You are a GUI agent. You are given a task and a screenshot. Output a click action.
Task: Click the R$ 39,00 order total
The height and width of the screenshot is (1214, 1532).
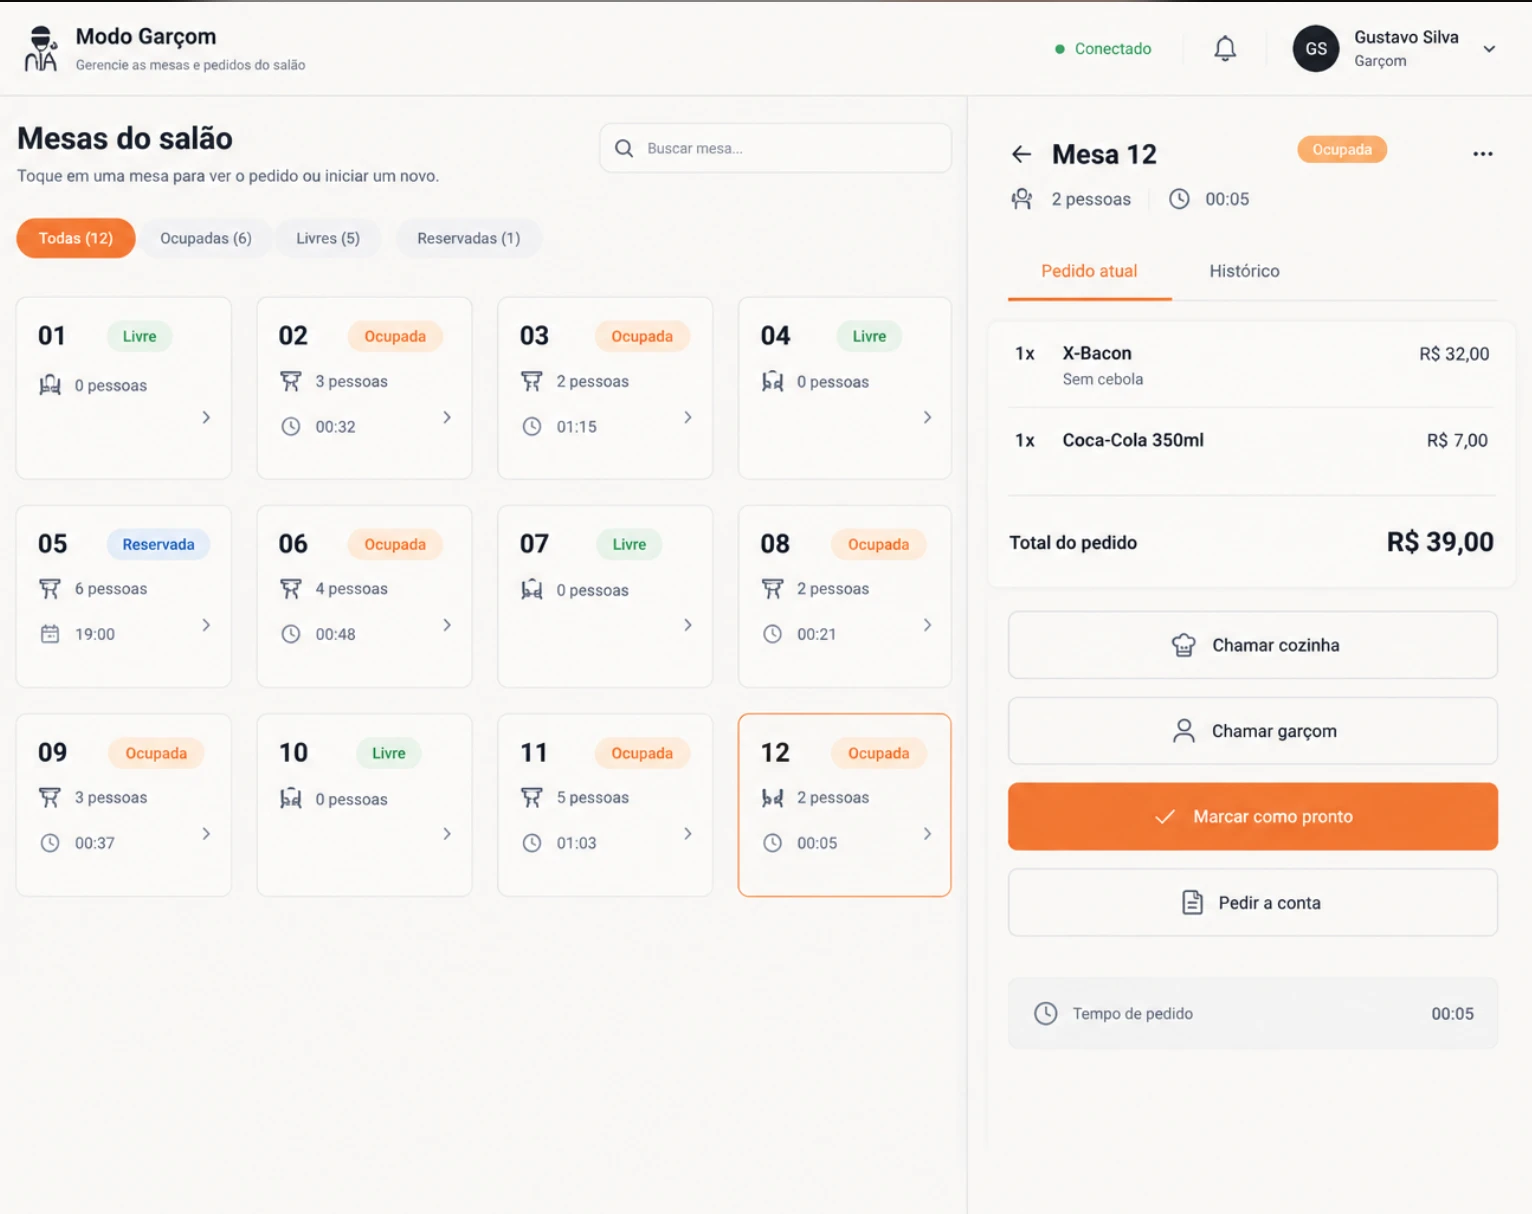pos(1440,542)
